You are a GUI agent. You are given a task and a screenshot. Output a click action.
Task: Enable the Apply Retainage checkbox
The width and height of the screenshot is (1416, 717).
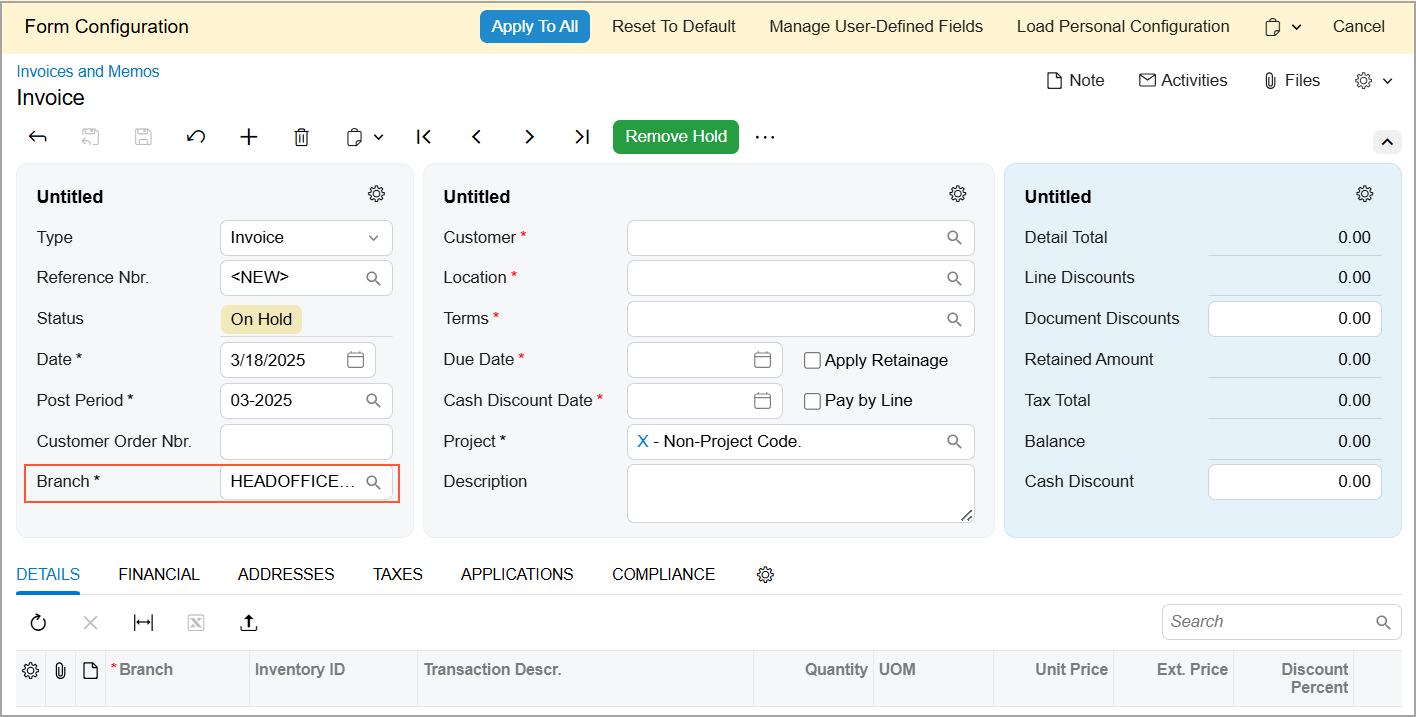click(x=813, y=360)
